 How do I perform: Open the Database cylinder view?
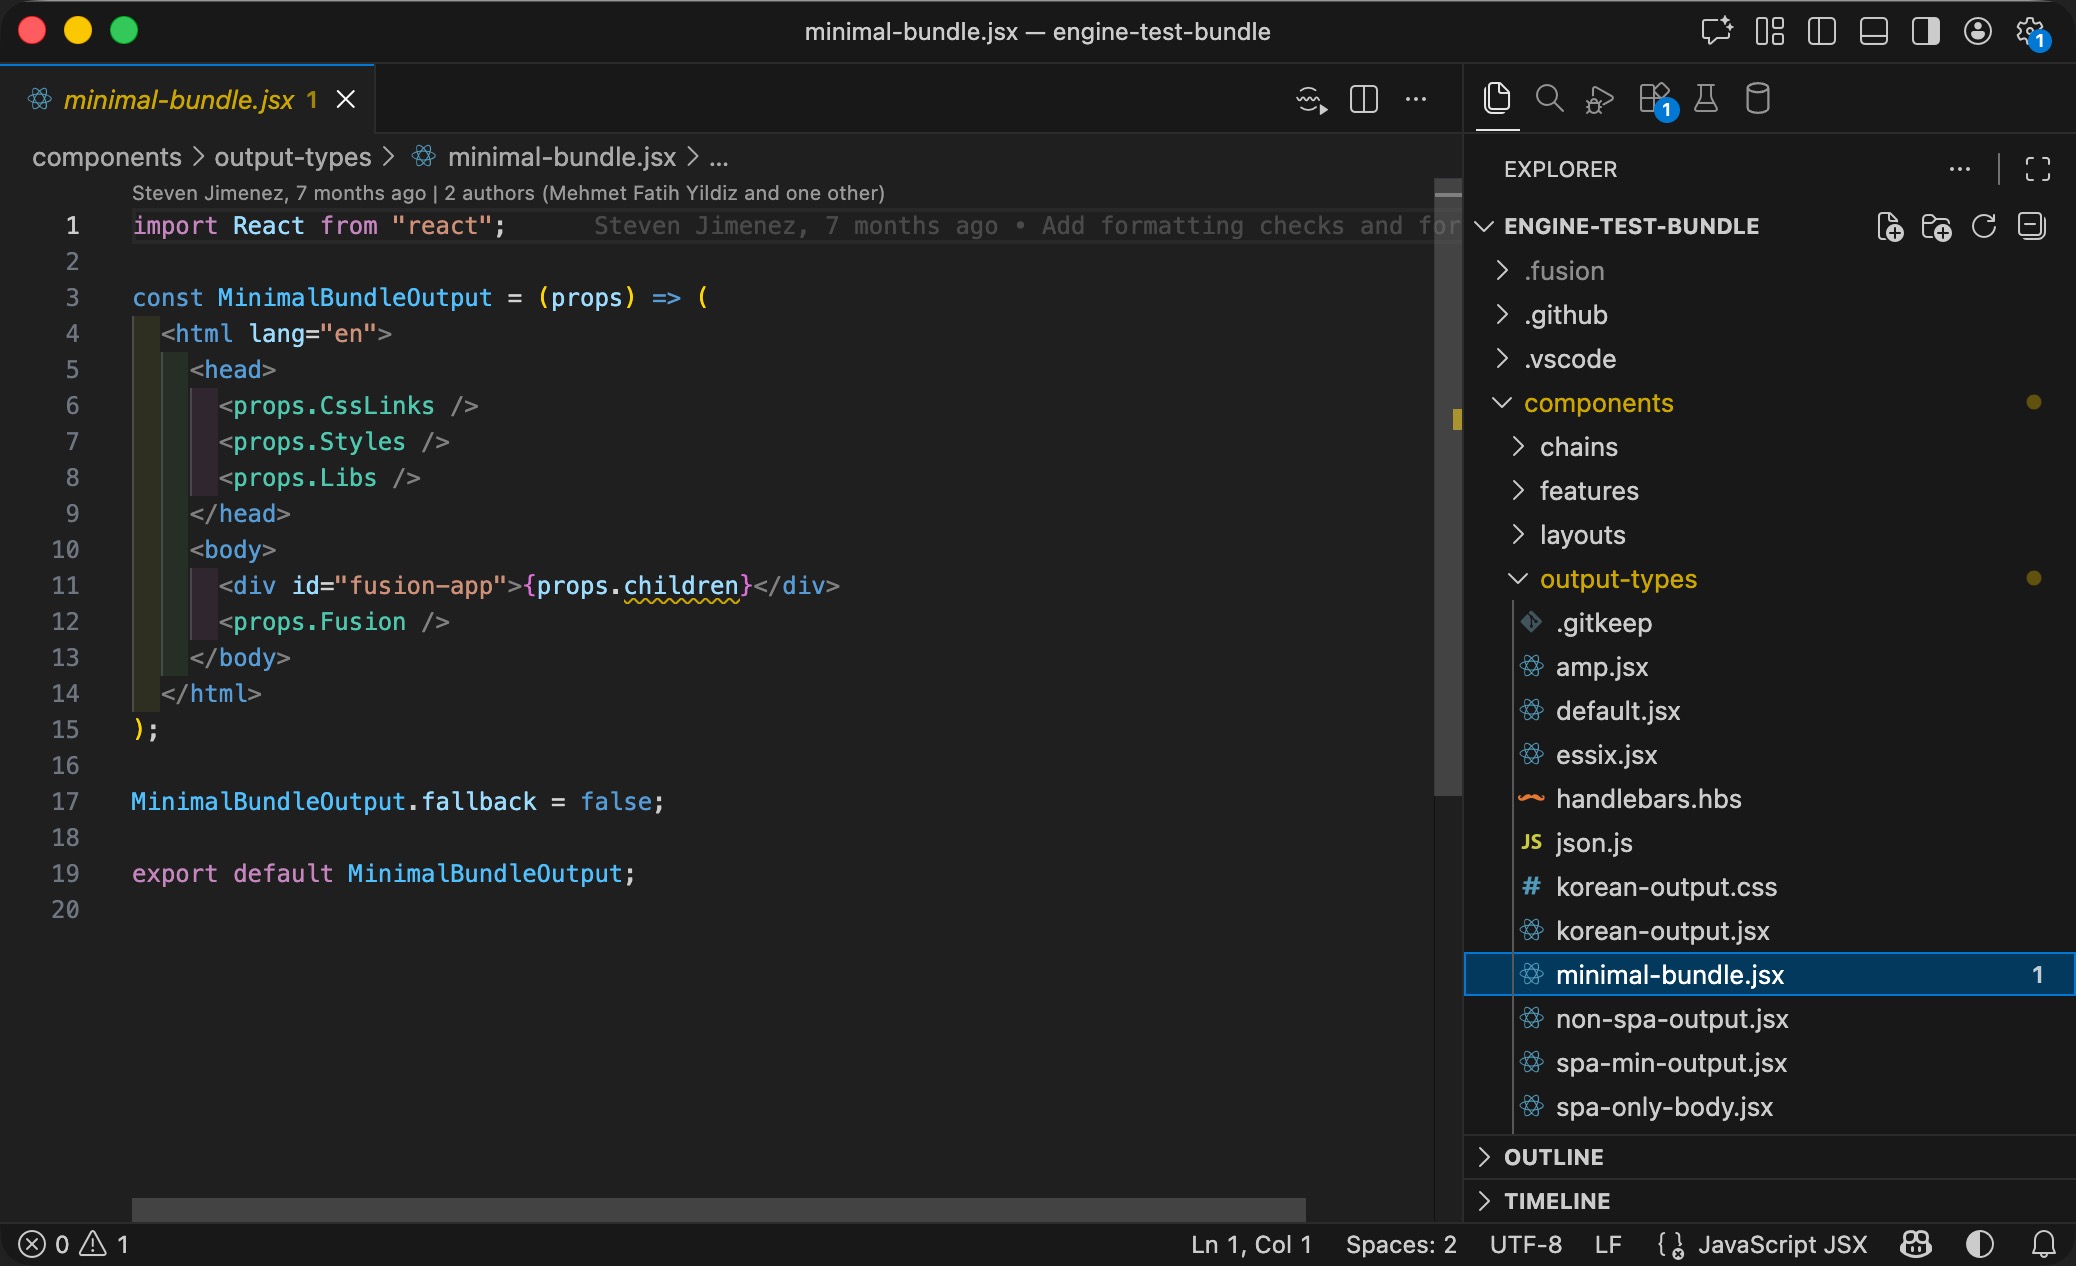(1757, 99)
